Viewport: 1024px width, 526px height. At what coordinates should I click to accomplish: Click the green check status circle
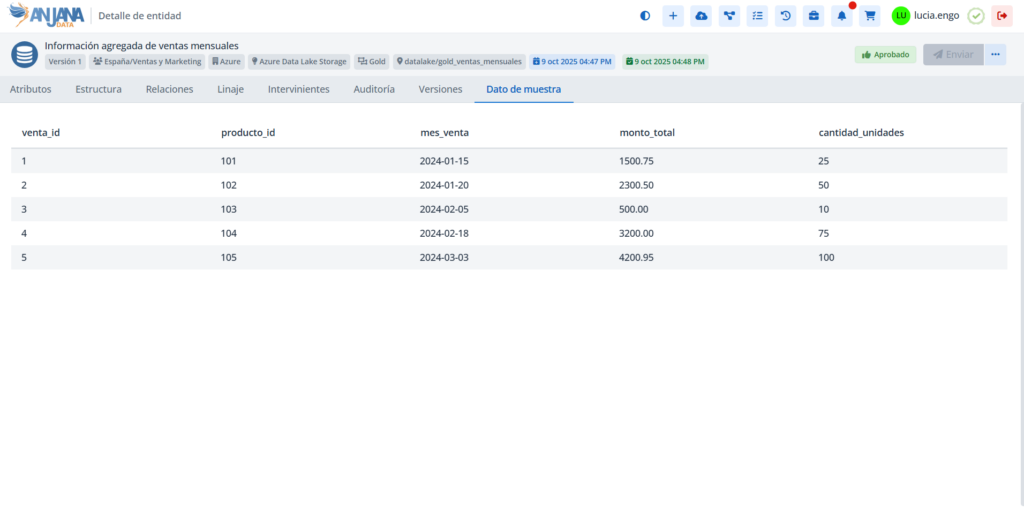point(976,16)
